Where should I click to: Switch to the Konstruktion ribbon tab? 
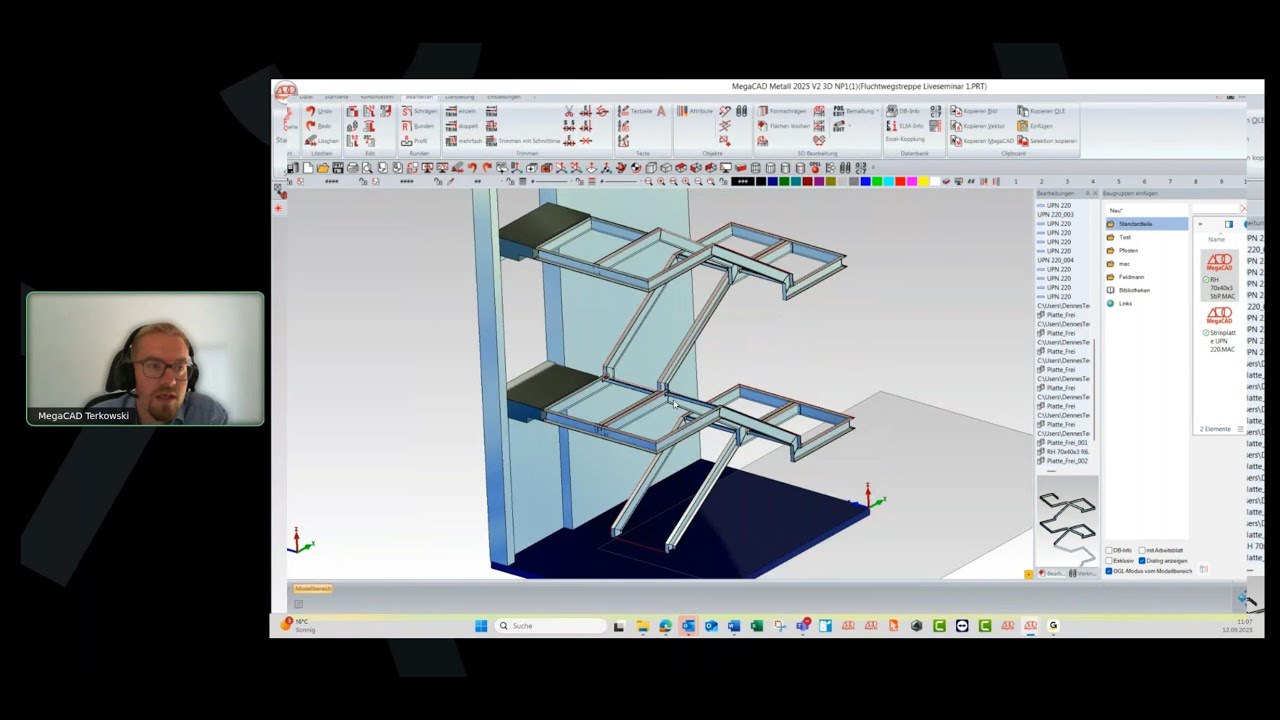pos(377,97)
